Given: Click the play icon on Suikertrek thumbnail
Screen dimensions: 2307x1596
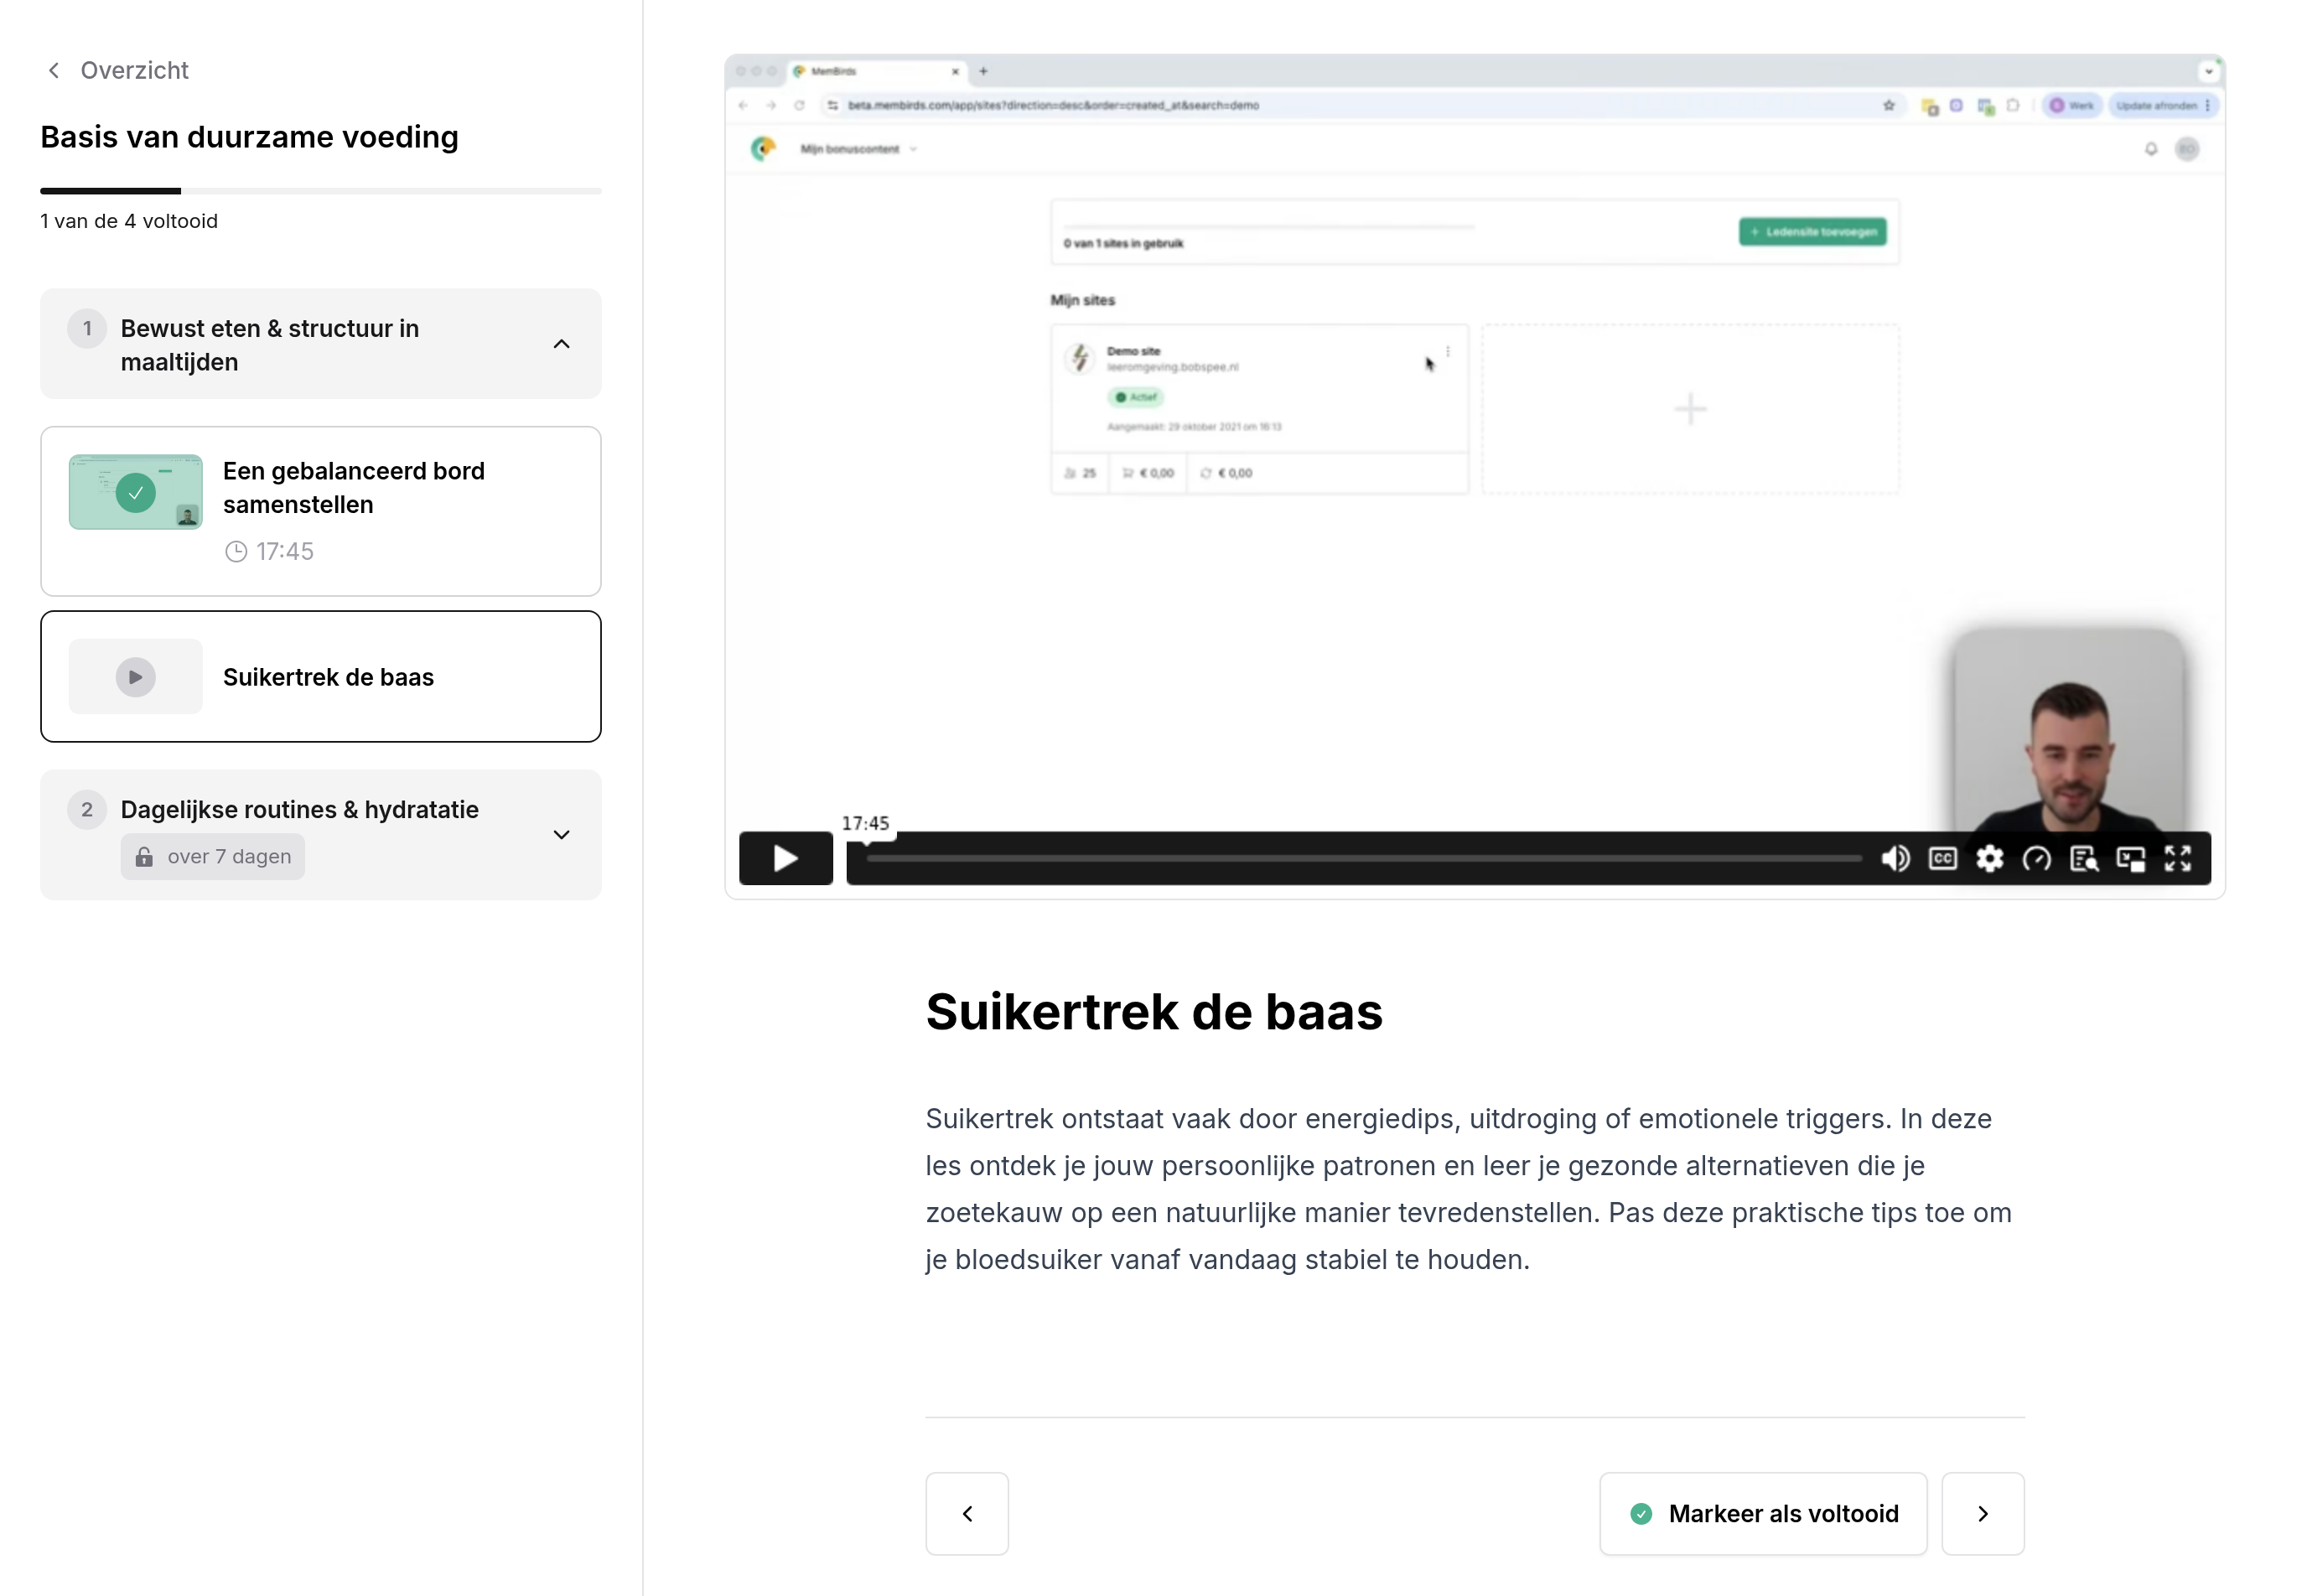Looking at the screenshot, I should click(x=136, y=677).
